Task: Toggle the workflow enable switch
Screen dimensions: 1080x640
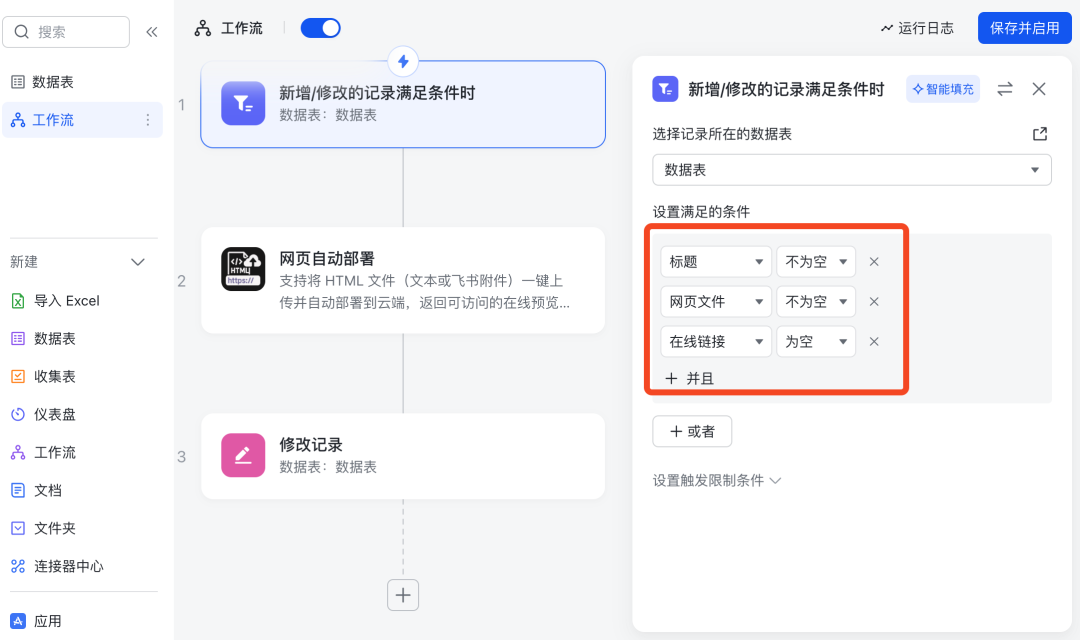Action: [x=319, y=27]
